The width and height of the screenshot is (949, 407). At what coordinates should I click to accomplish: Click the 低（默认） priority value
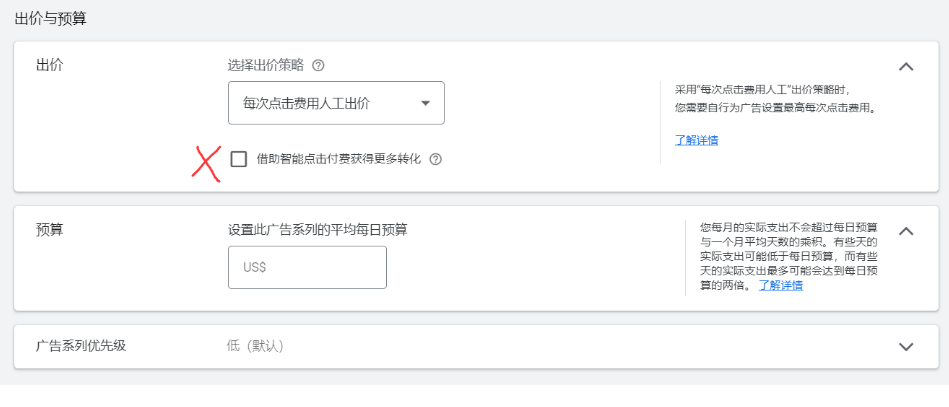pyautogui.click(x=256, y=346)
